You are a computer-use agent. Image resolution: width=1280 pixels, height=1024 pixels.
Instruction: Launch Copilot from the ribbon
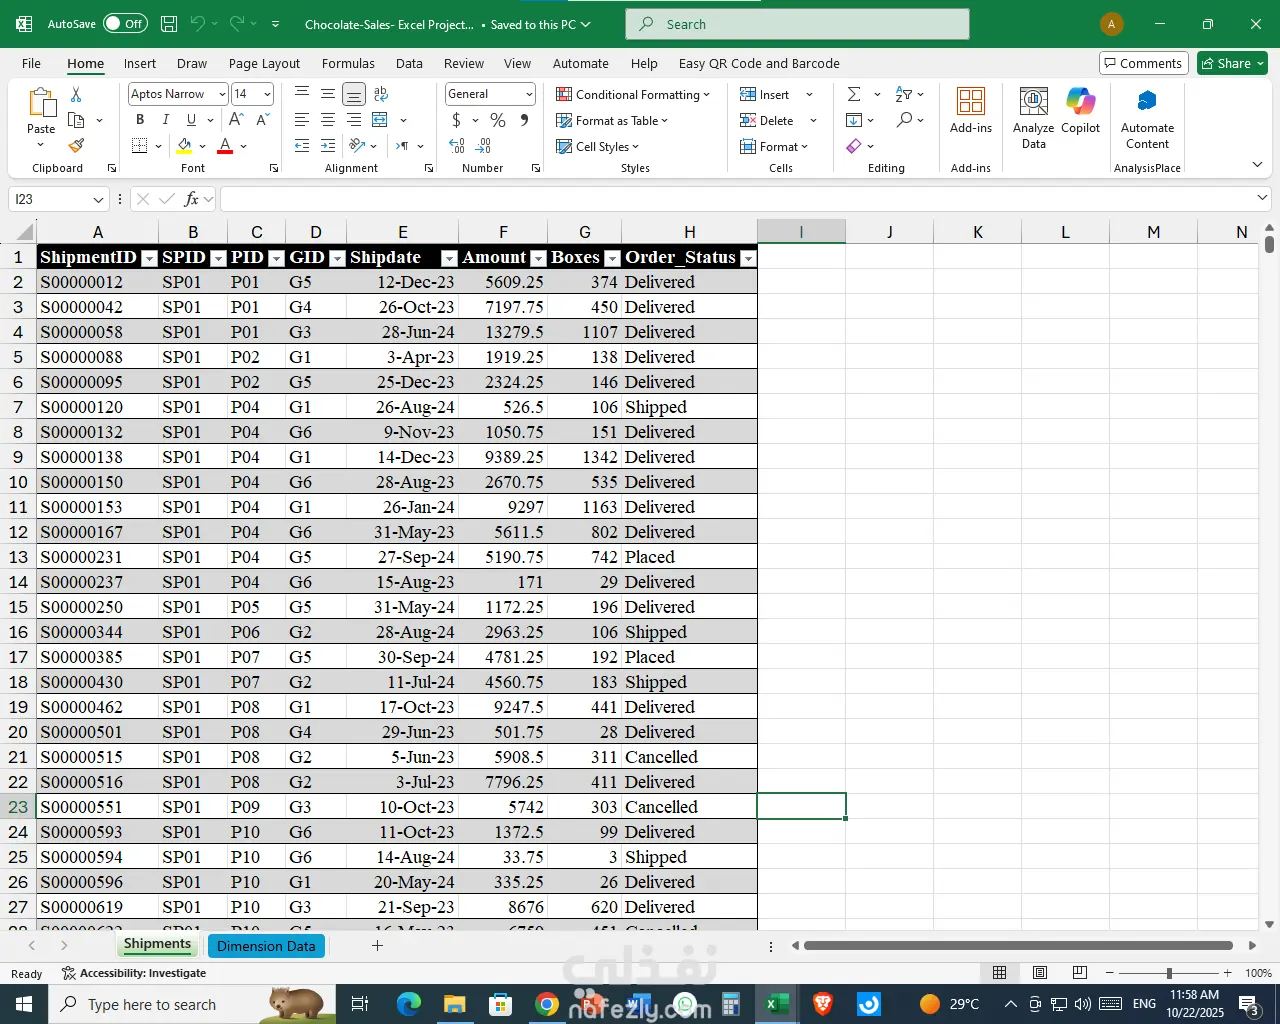coord(1081,110)
